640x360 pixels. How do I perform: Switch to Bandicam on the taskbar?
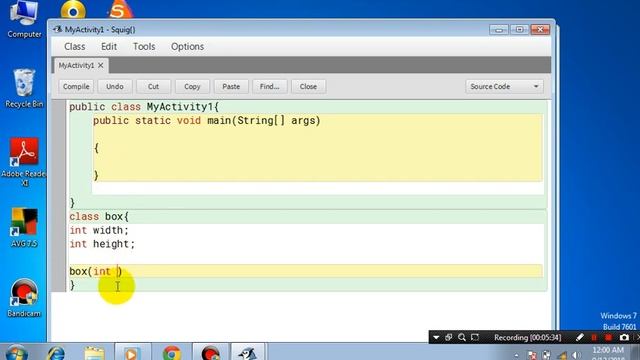pos(210,353)
